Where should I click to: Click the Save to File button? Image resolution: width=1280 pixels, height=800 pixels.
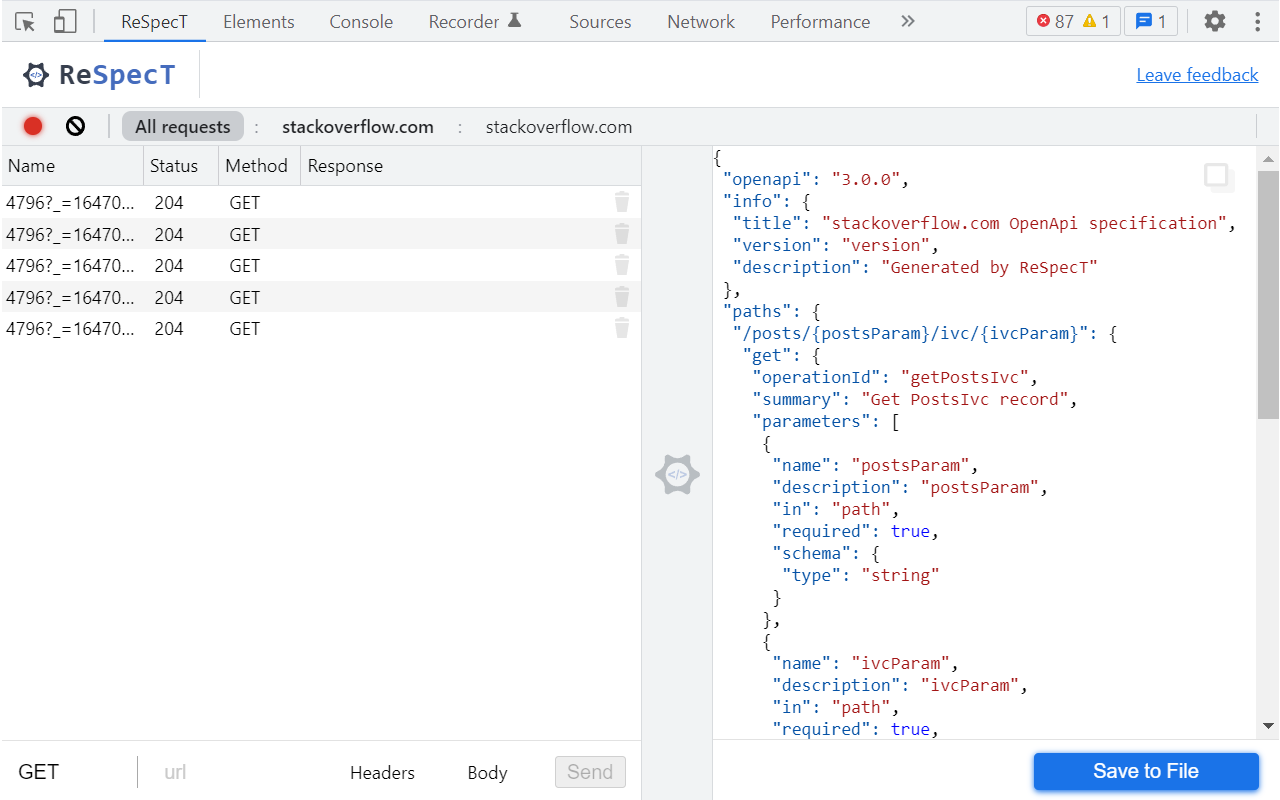(x=1145, y=771)
